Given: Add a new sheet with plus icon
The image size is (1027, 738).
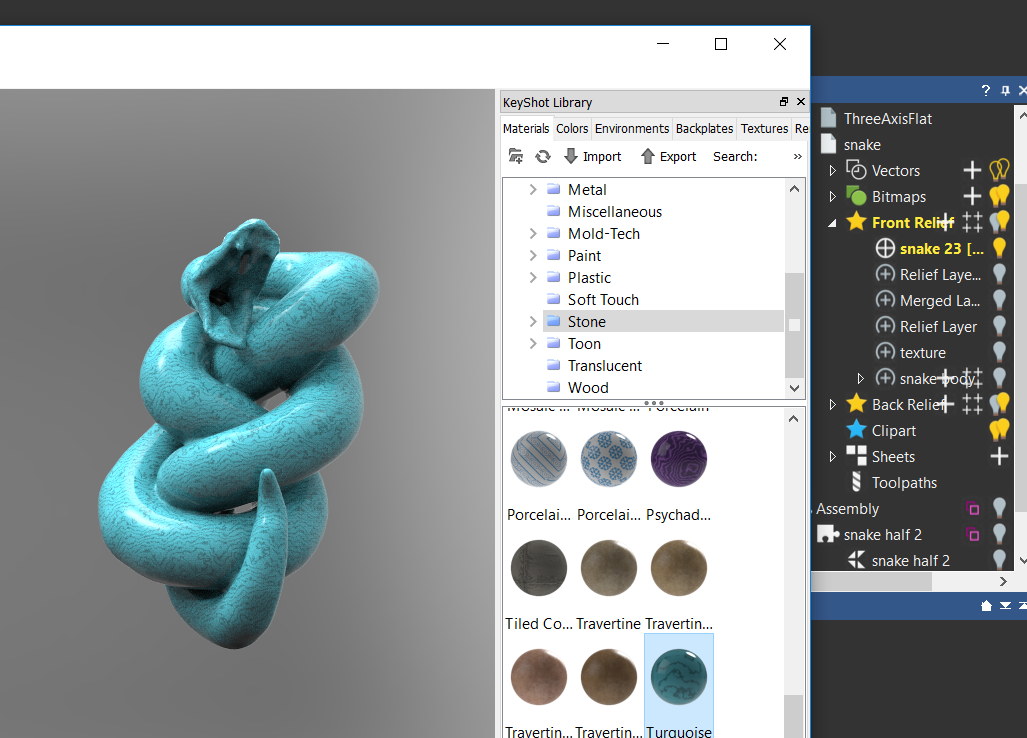Looking at the screenshot, I should (x=999, y=456).
